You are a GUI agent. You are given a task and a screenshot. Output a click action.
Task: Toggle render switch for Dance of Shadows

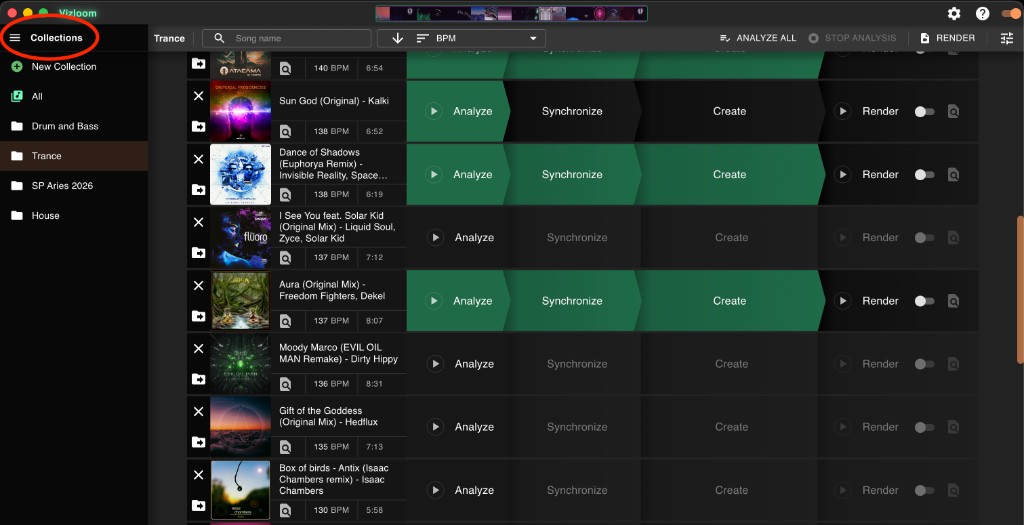click(924, 175)
